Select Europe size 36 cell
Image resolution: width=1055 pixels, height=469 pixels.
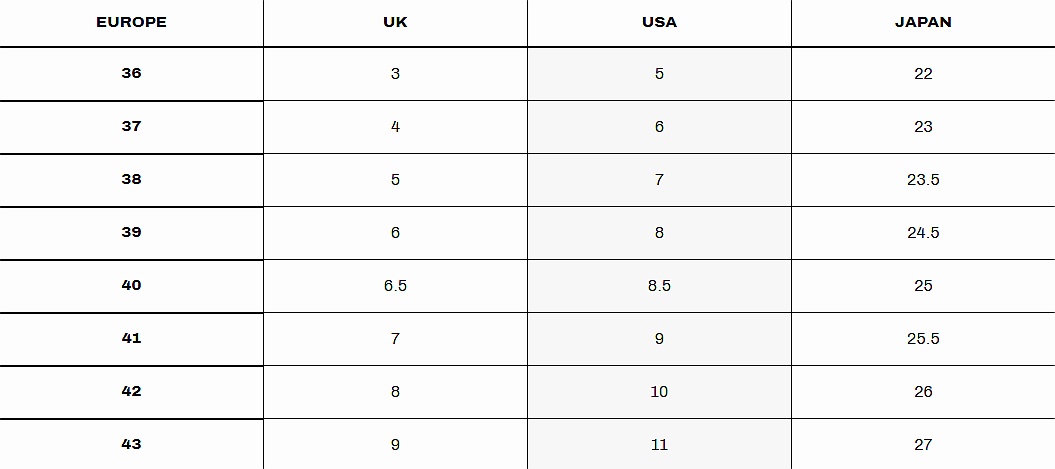coord(131,74)
